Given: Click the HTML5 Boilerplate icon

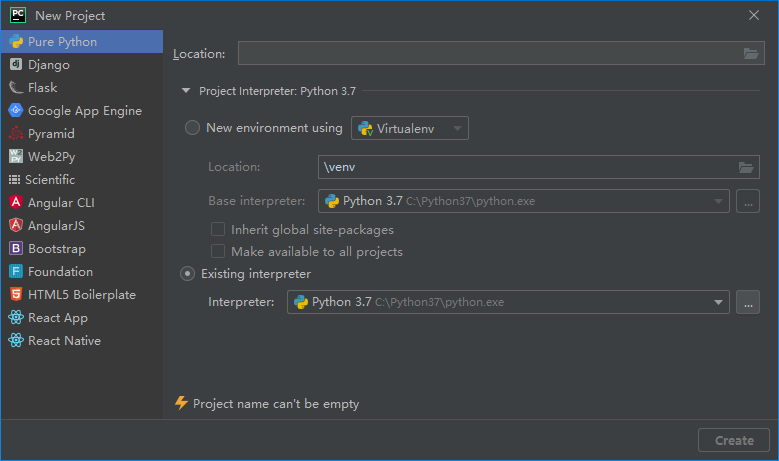Looking at the screenshot, I should click(x=16, y=295).
